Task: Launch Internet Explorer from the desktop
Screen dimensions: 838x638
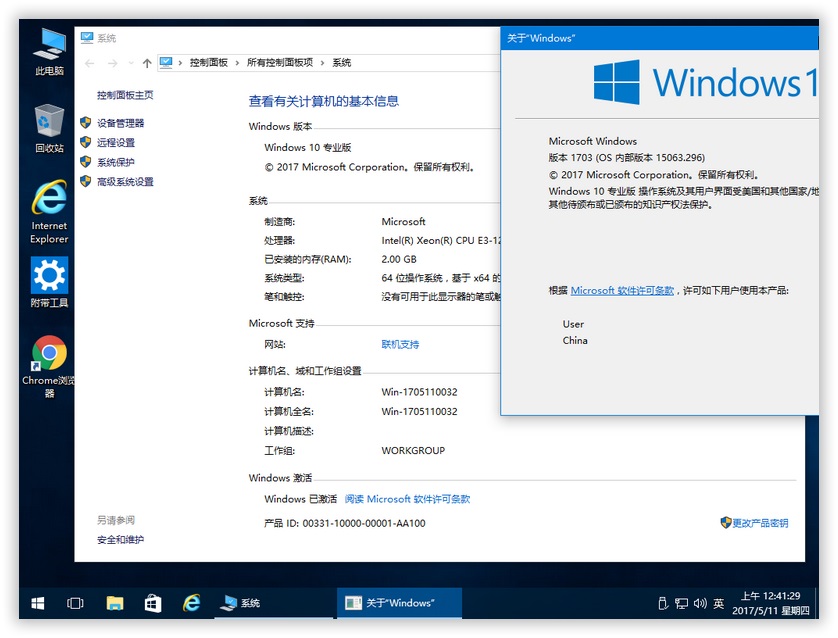Action: click(x=49, y=212)
